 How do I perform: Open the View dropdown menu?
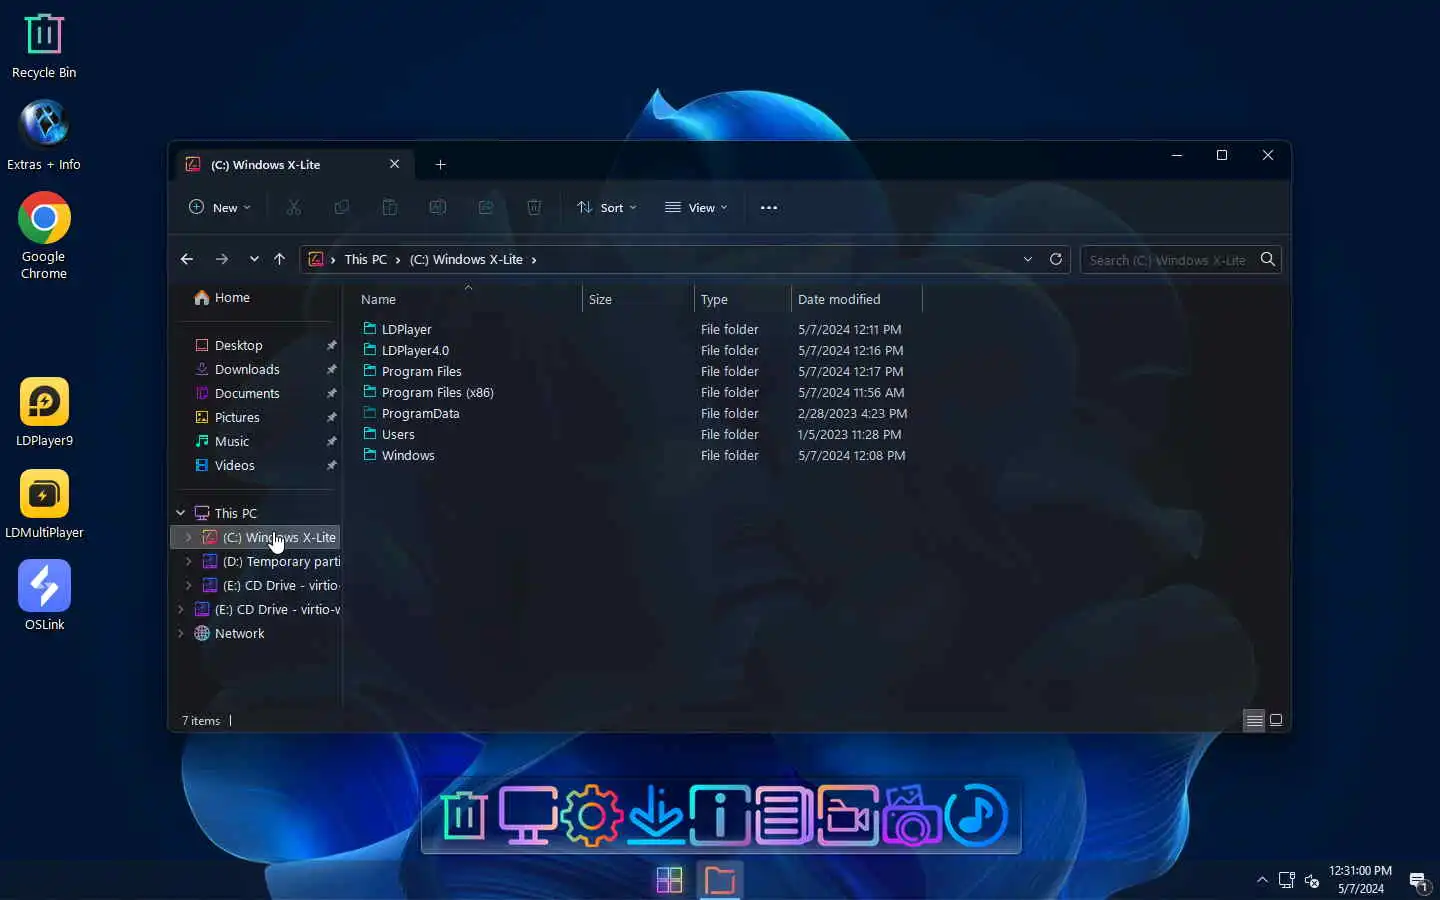[696, 207]
